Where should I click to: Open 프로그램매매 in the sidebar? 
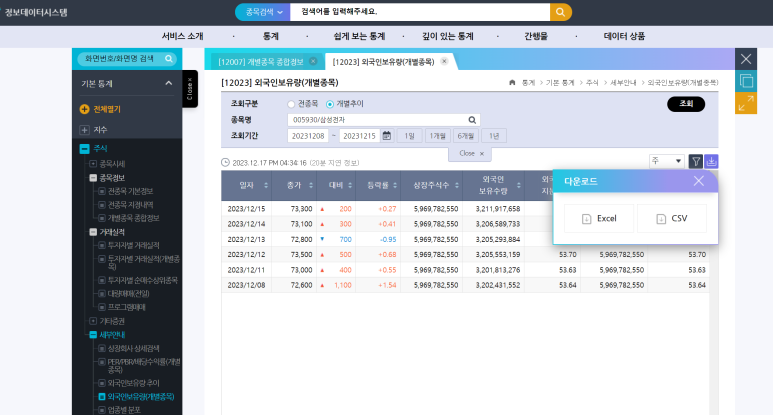click(x=127, y=307)
